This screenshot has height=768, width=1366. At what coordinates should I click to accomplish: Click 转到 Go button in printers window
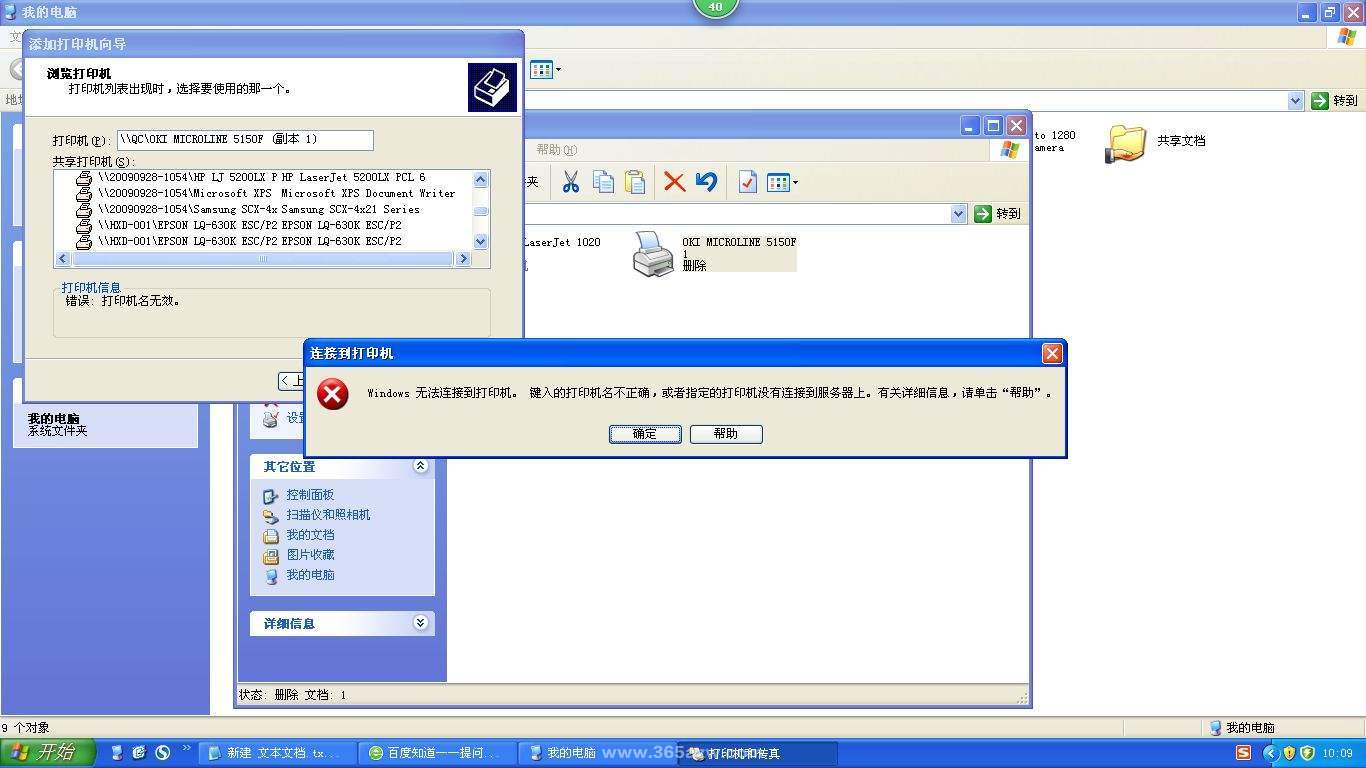tap(998, 213)
